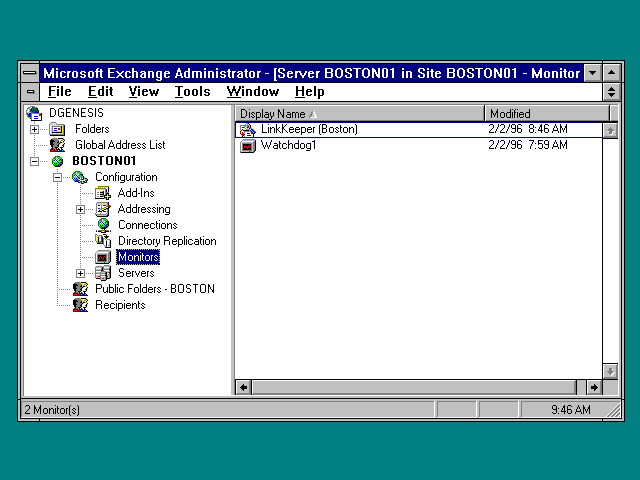Open the Window menu

pyautogui.click(x=253, y=91)
